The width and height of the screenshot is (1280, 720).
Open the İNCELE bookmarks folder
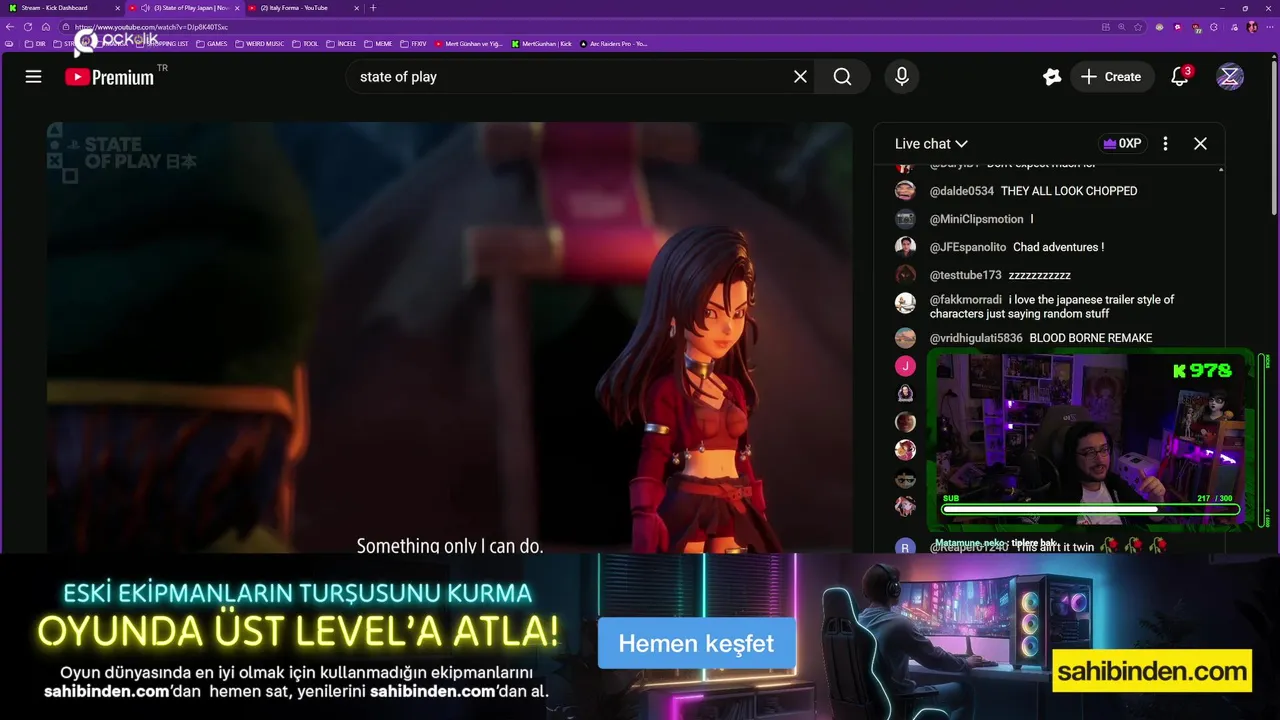341,44
